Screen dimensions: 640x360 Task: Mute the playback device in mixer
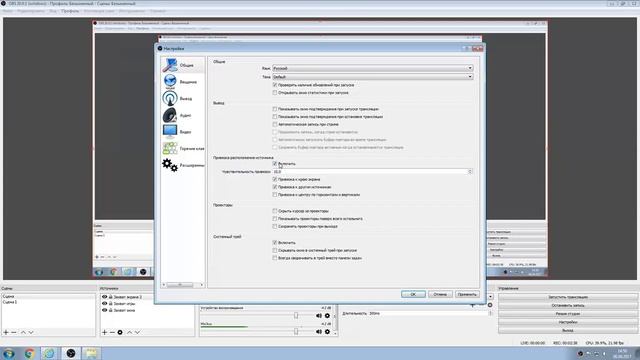pos(319,316)
